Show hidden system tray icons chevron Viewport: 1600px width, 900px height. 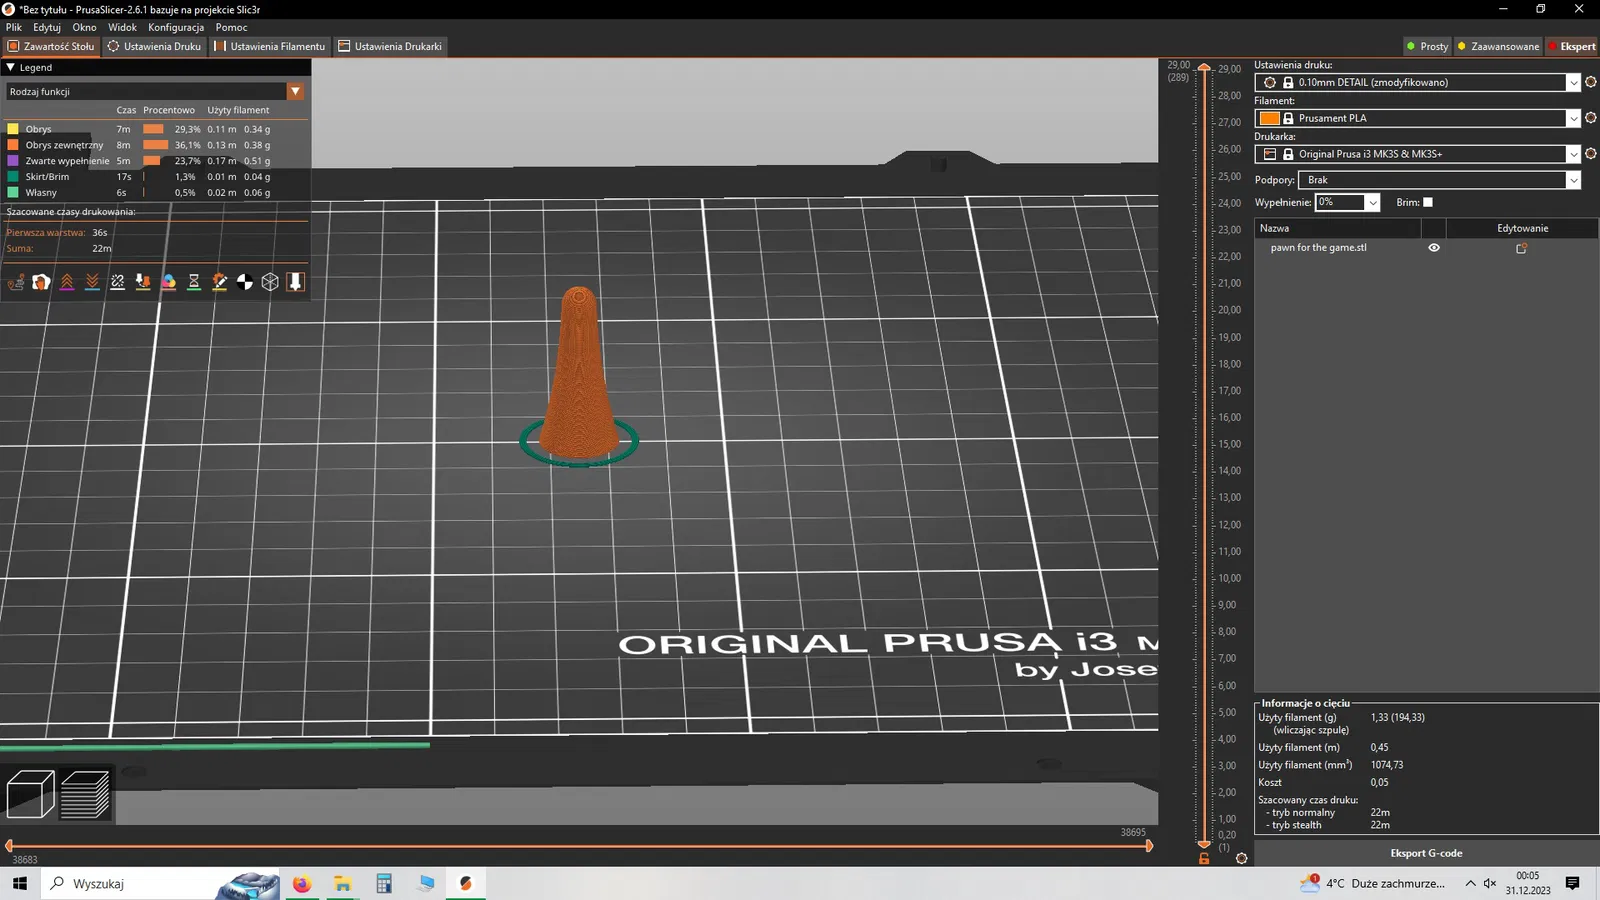pos(1470,884)
